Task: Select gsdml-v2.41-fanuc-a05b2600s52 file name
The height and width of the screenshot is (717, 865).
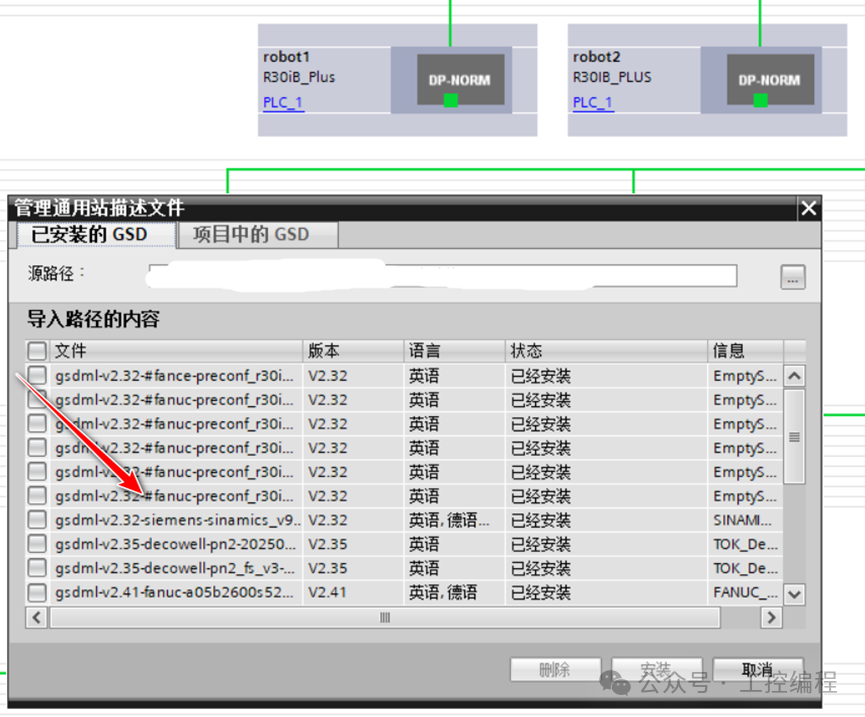Action: [174, 592]
